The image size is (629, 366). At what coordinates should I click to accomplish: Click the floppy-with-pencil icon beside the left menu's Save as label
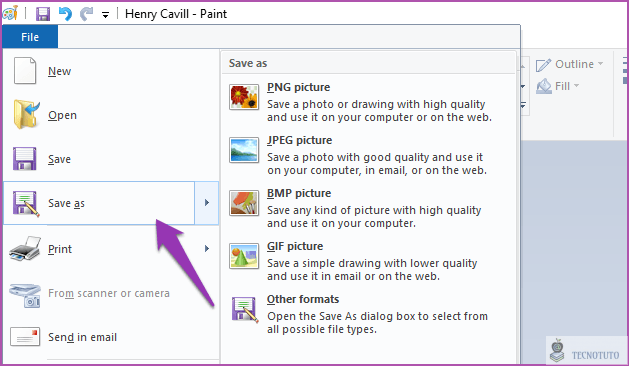click(26, 203)
